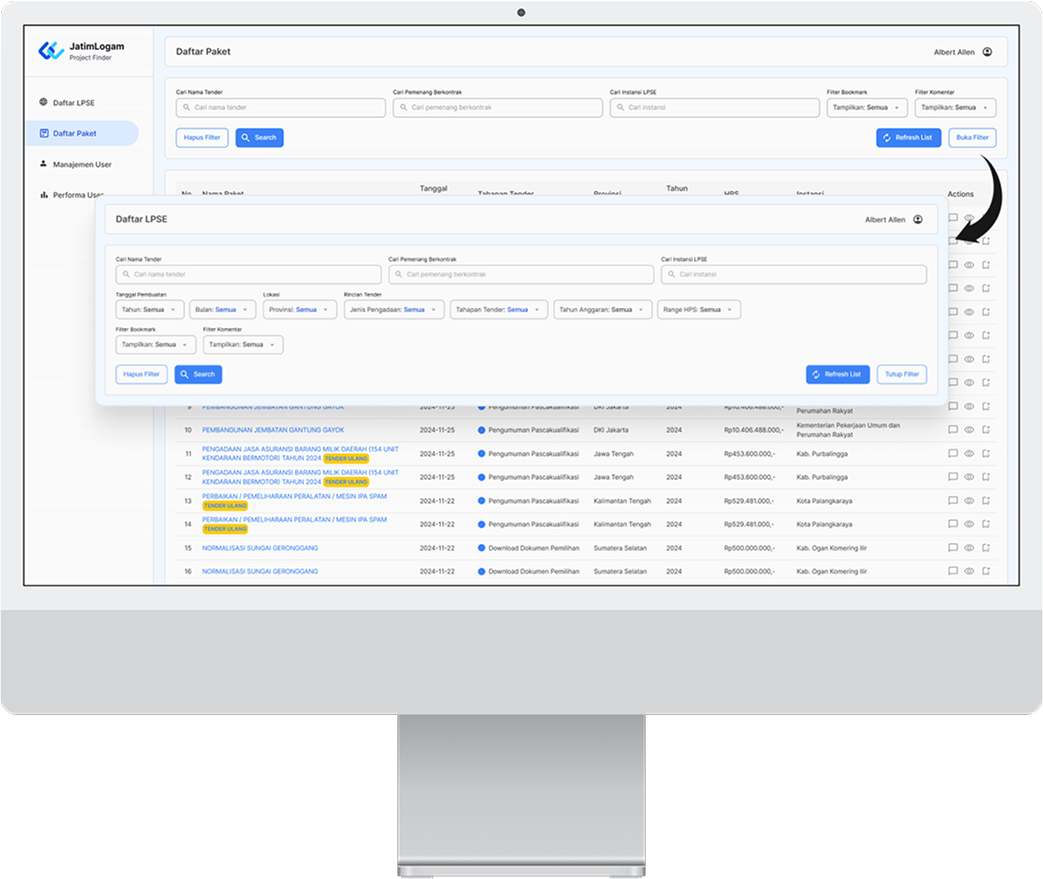Click Refresh List beside Tutup Filter
This screenshot has width=1043, height=879.
point(837,374)
